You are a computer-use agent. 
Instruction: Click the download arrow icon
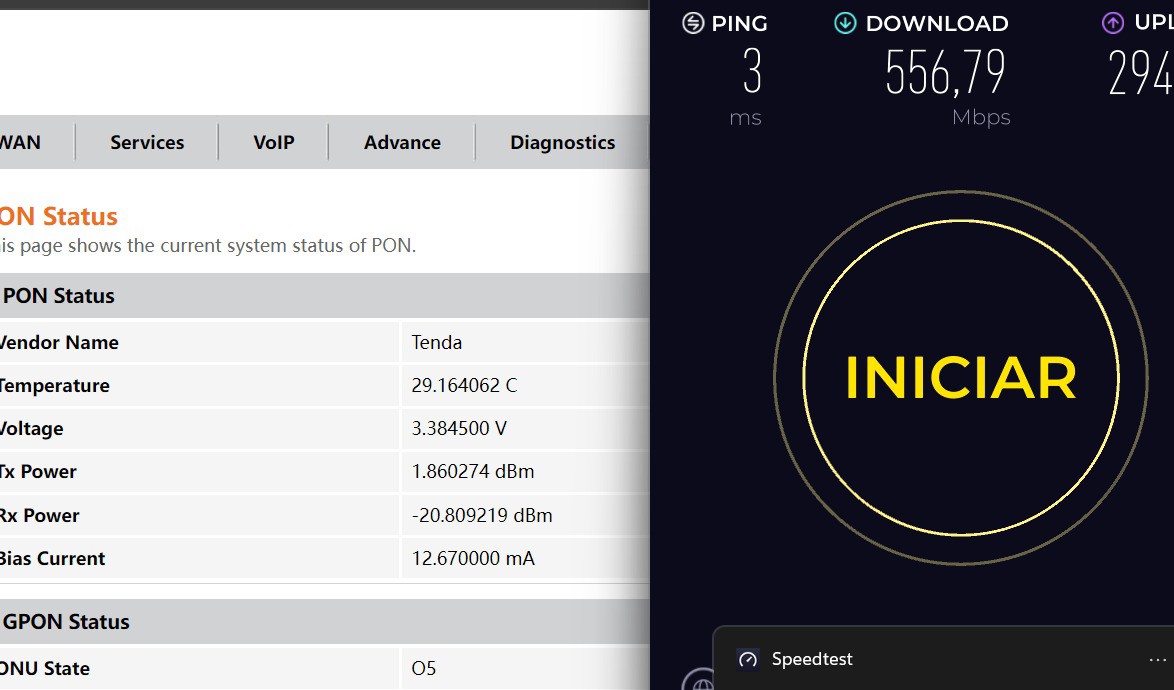[845, 23]
